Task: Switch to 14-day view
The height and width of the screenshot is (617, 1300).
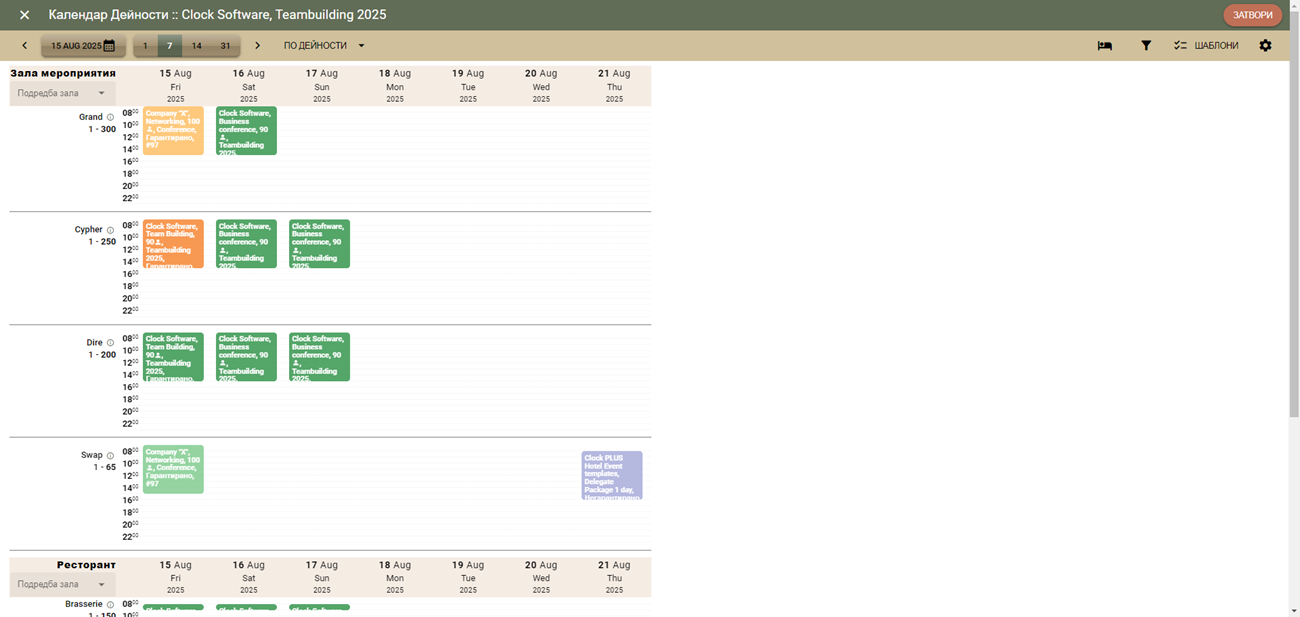Action: point(197,46)
